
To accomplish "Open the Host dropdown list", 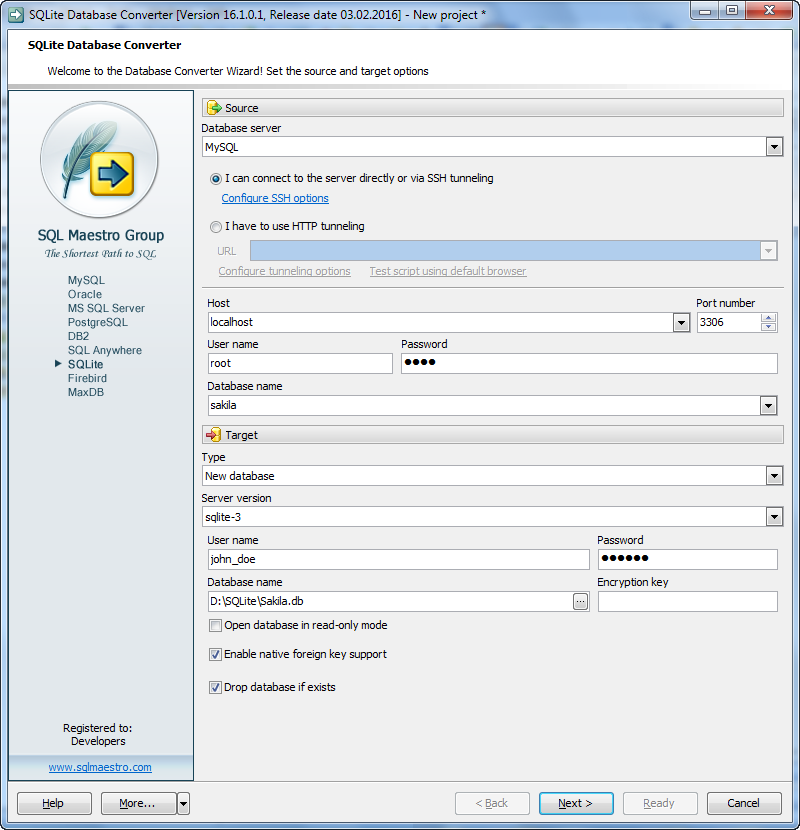I will tap(681, 322).
